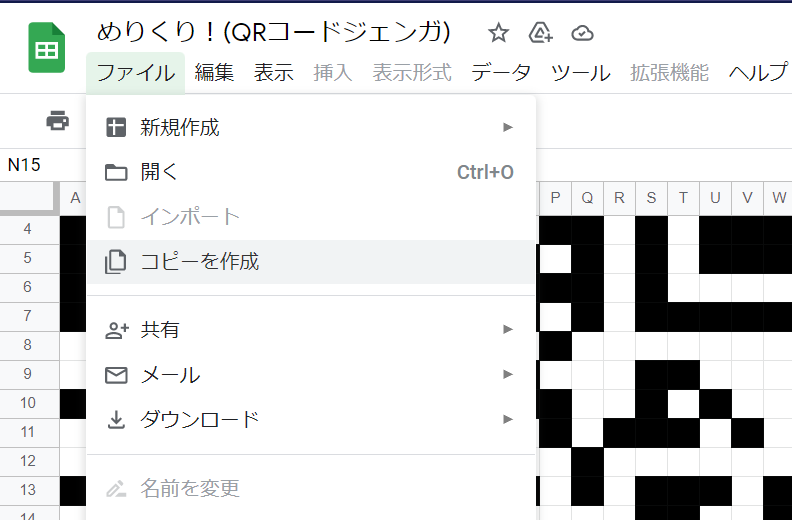Select column A header
The height and width of the screenshot is (520, 792).
click(75, 198)
